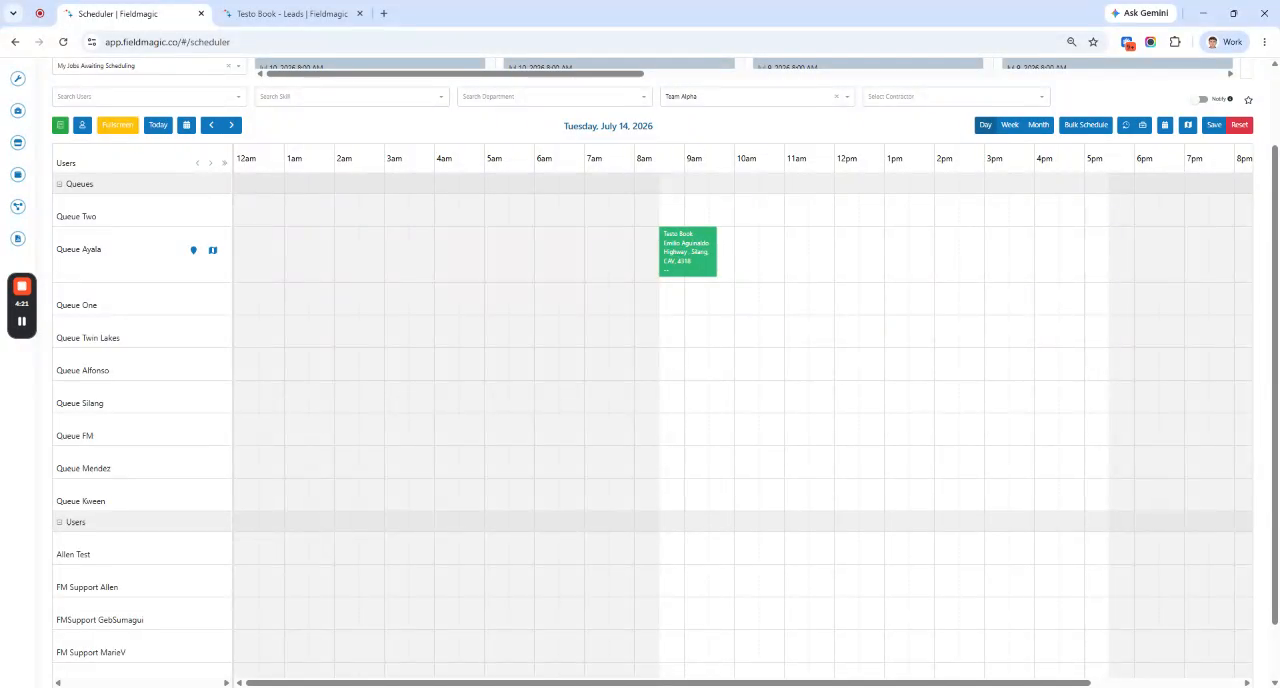
Task: Go to next day with right arrow
Action: click(231, 125)
